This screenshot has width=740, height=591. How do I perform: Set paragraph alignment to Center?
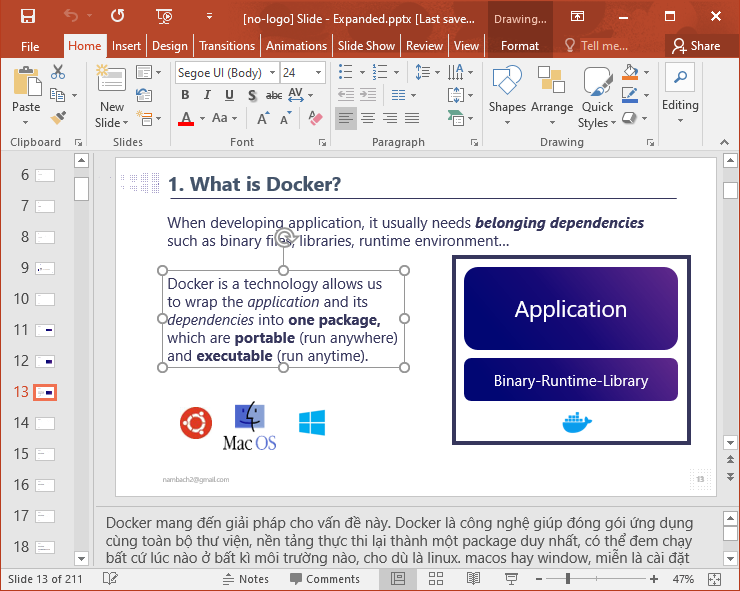click(368, 118)
